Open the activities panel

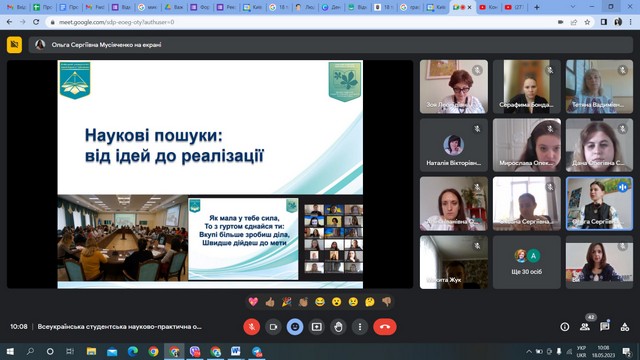point(624,327)
